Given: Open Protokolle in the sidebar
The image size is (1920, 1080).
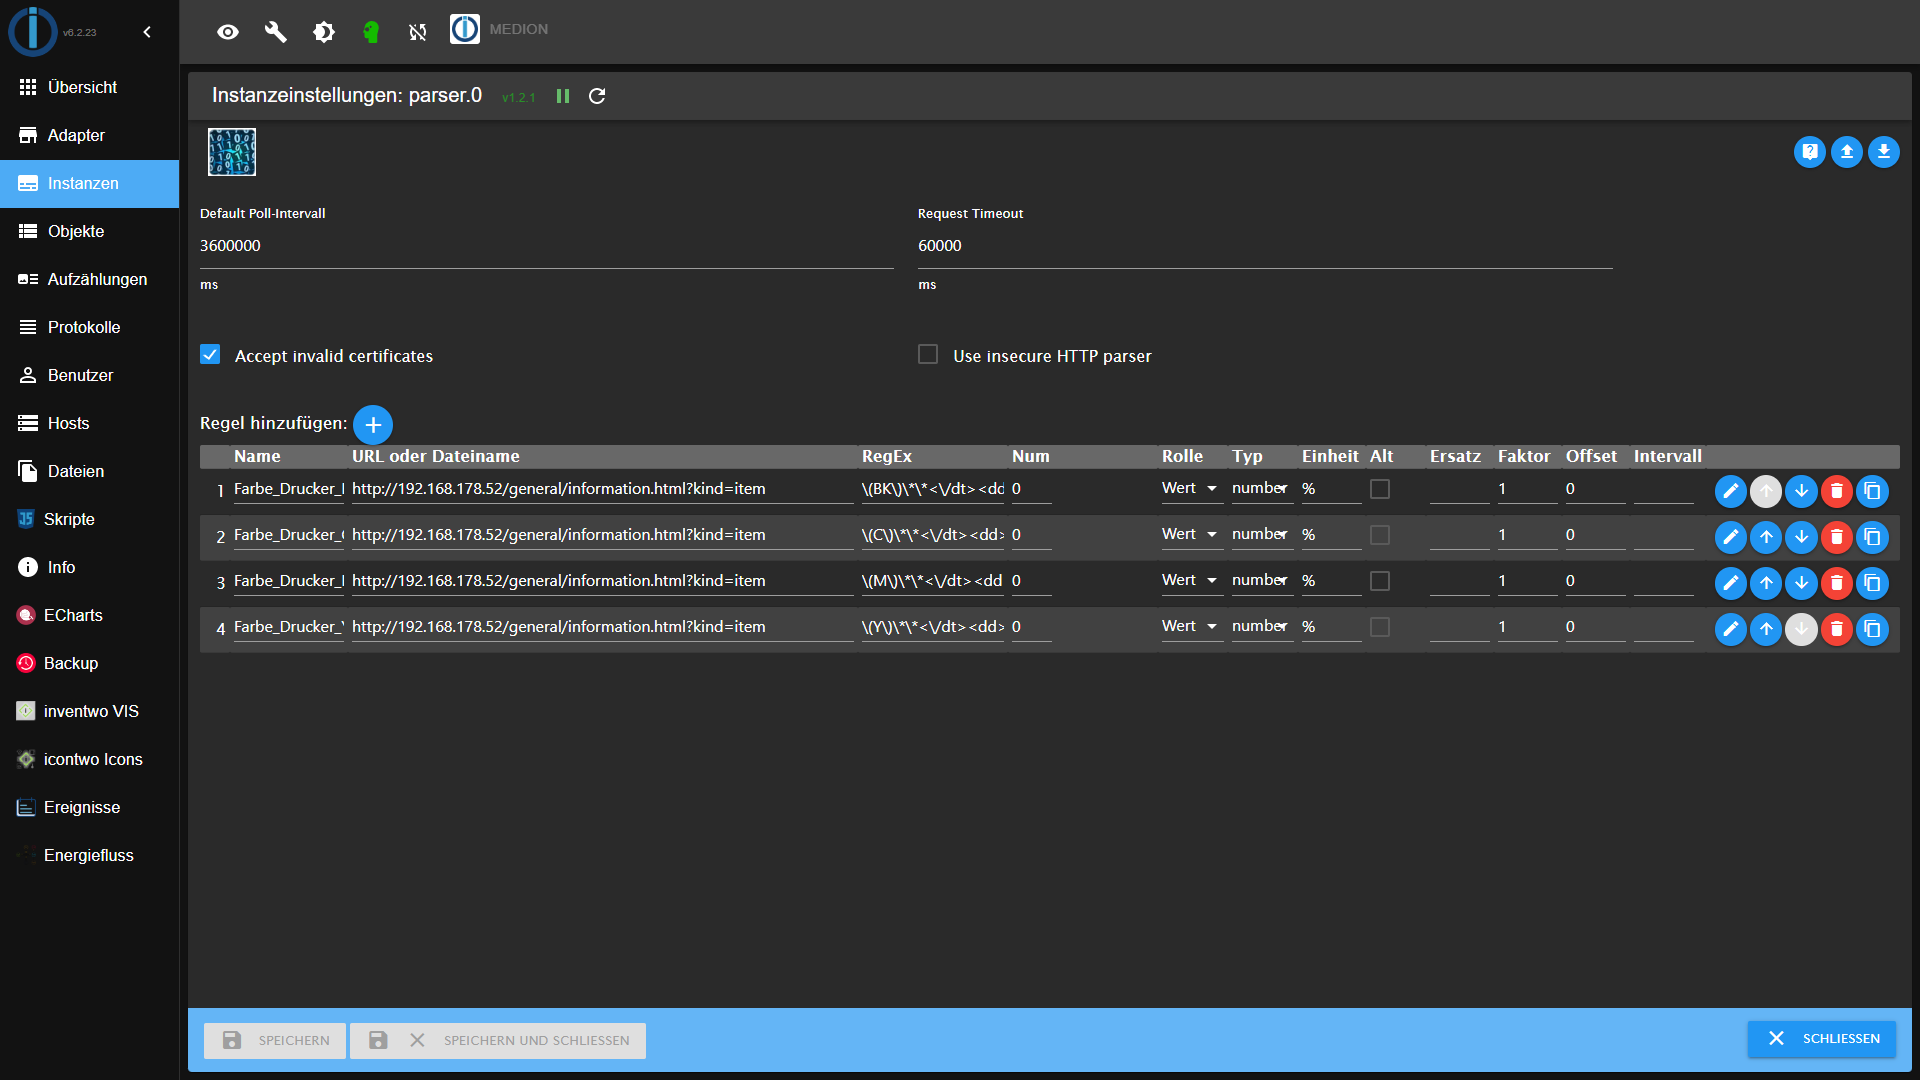Looking at the screenshot, I should (x=89, y=328).
